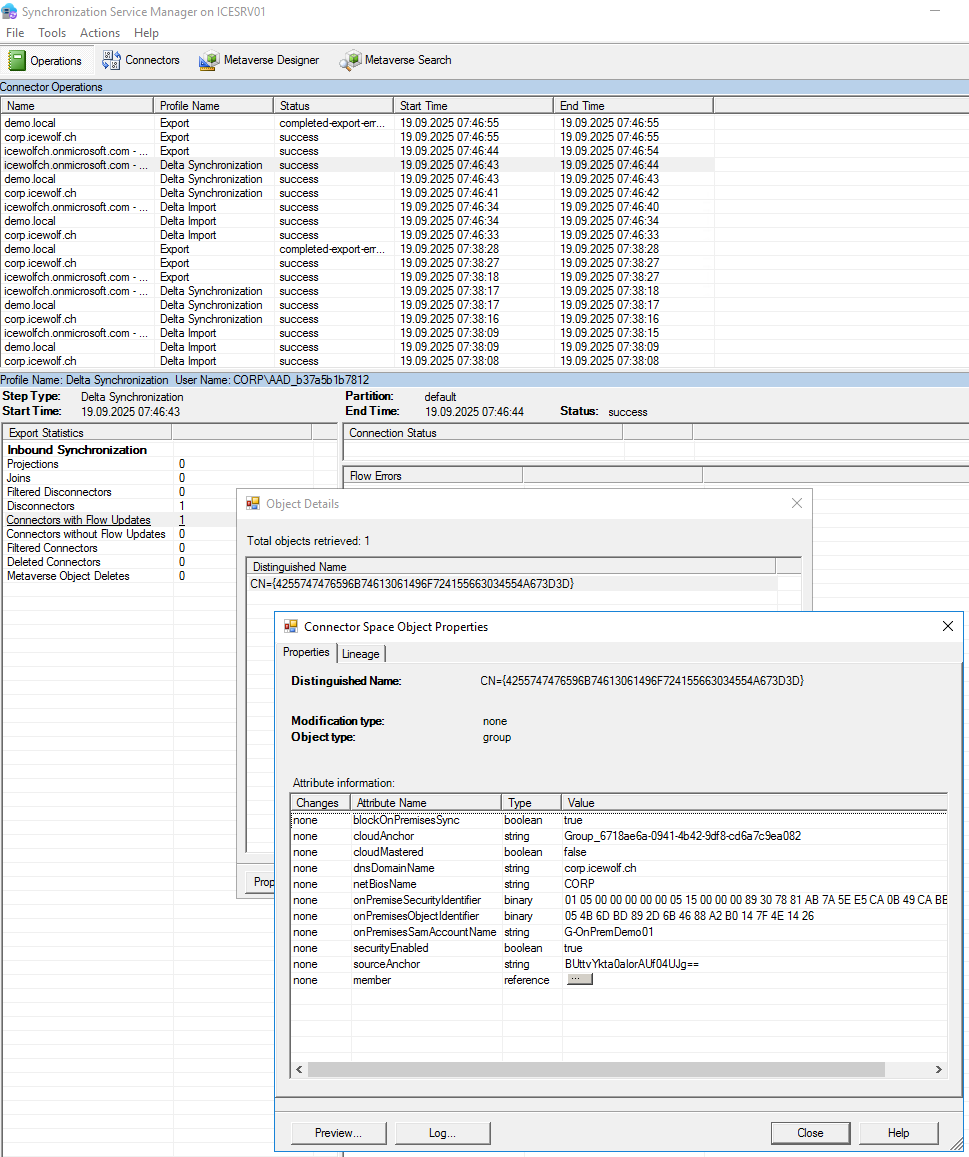Select the Properties tab
Image resolution: width=969 pixels, height=1157 pixels.
pyautogui.click(x=306, y=652)
